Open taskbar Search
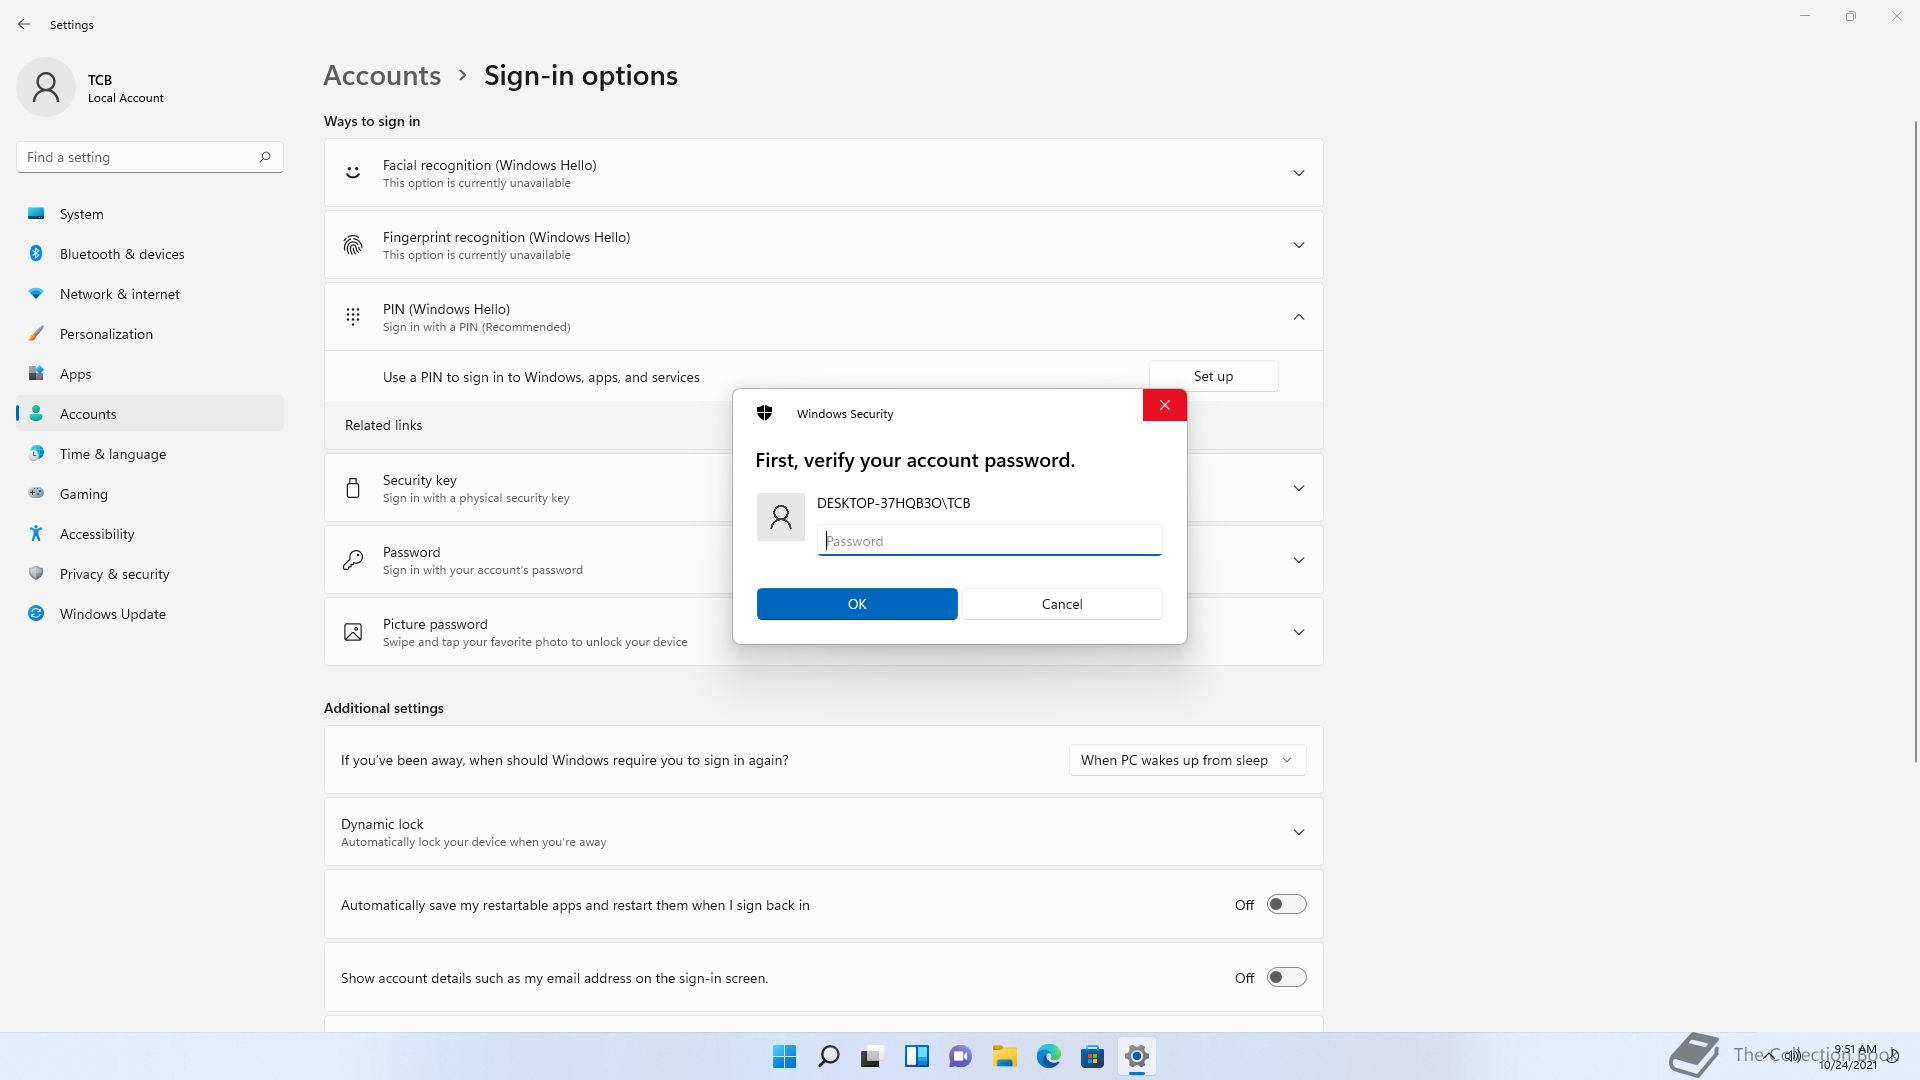The height and width of the screenshot is (1080, 1920). tap(829, 1056)
